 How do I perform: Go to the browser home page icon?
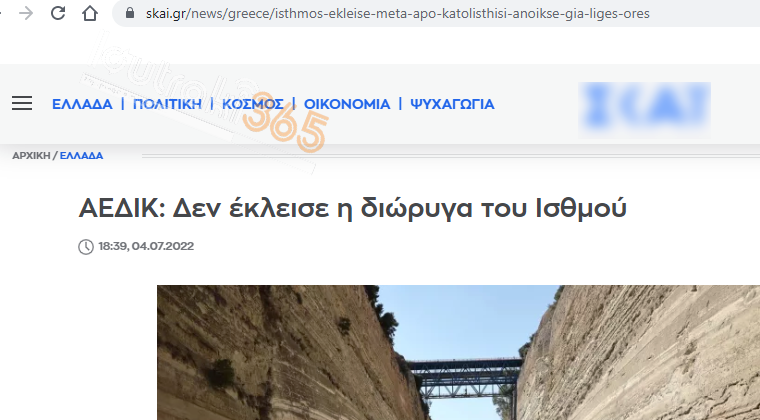pos(90,13)
